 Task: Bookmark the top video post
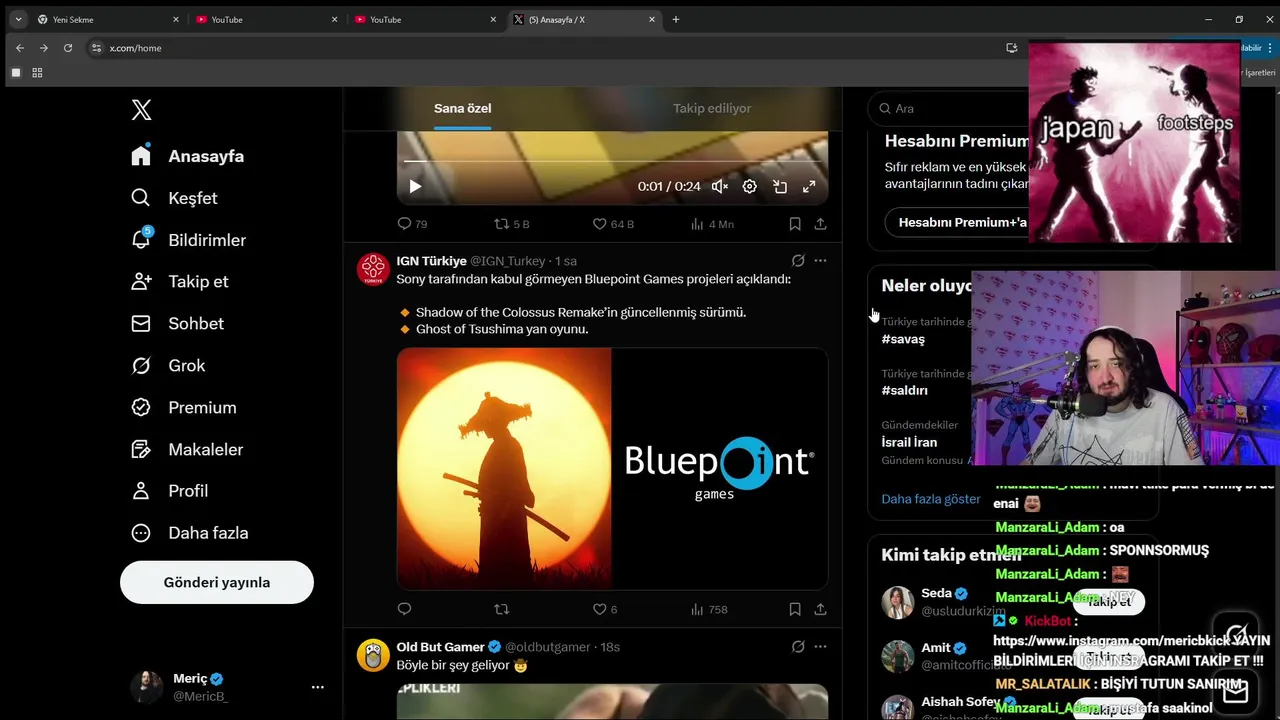[795, 224]
